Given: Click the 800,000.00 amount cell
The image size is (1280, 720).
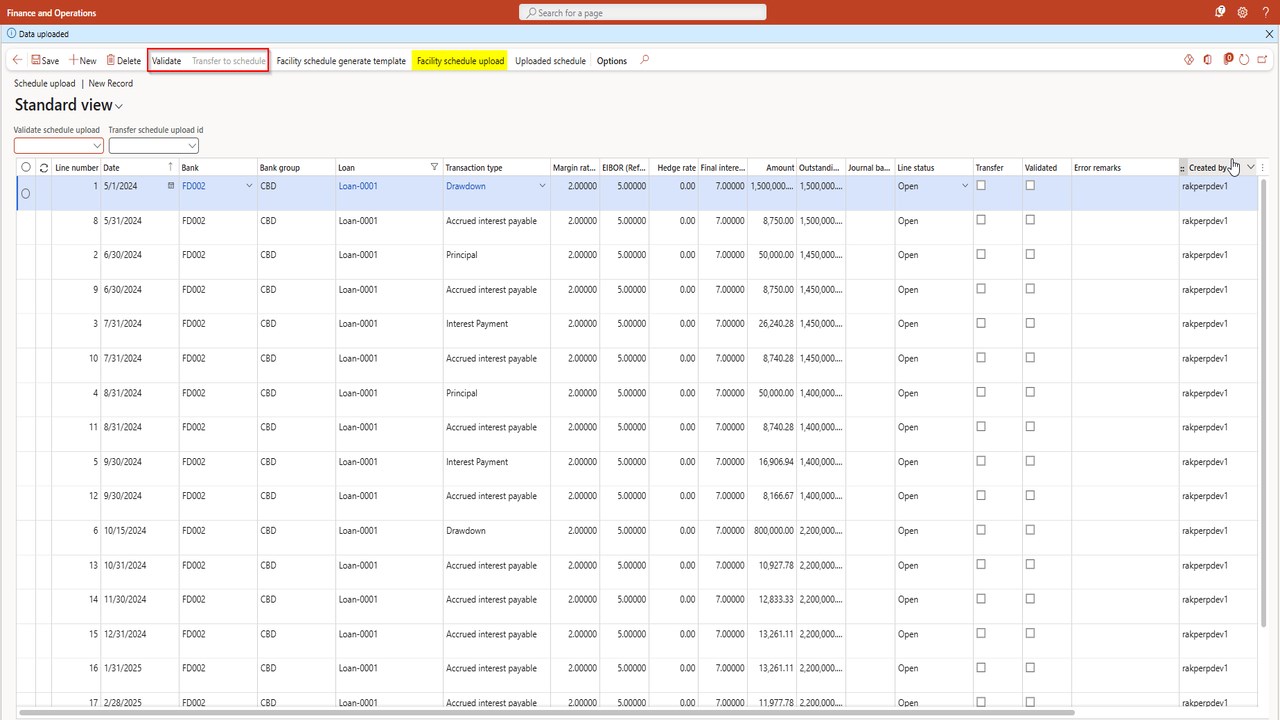Looking at the screenshot, I should pos(771,531).
